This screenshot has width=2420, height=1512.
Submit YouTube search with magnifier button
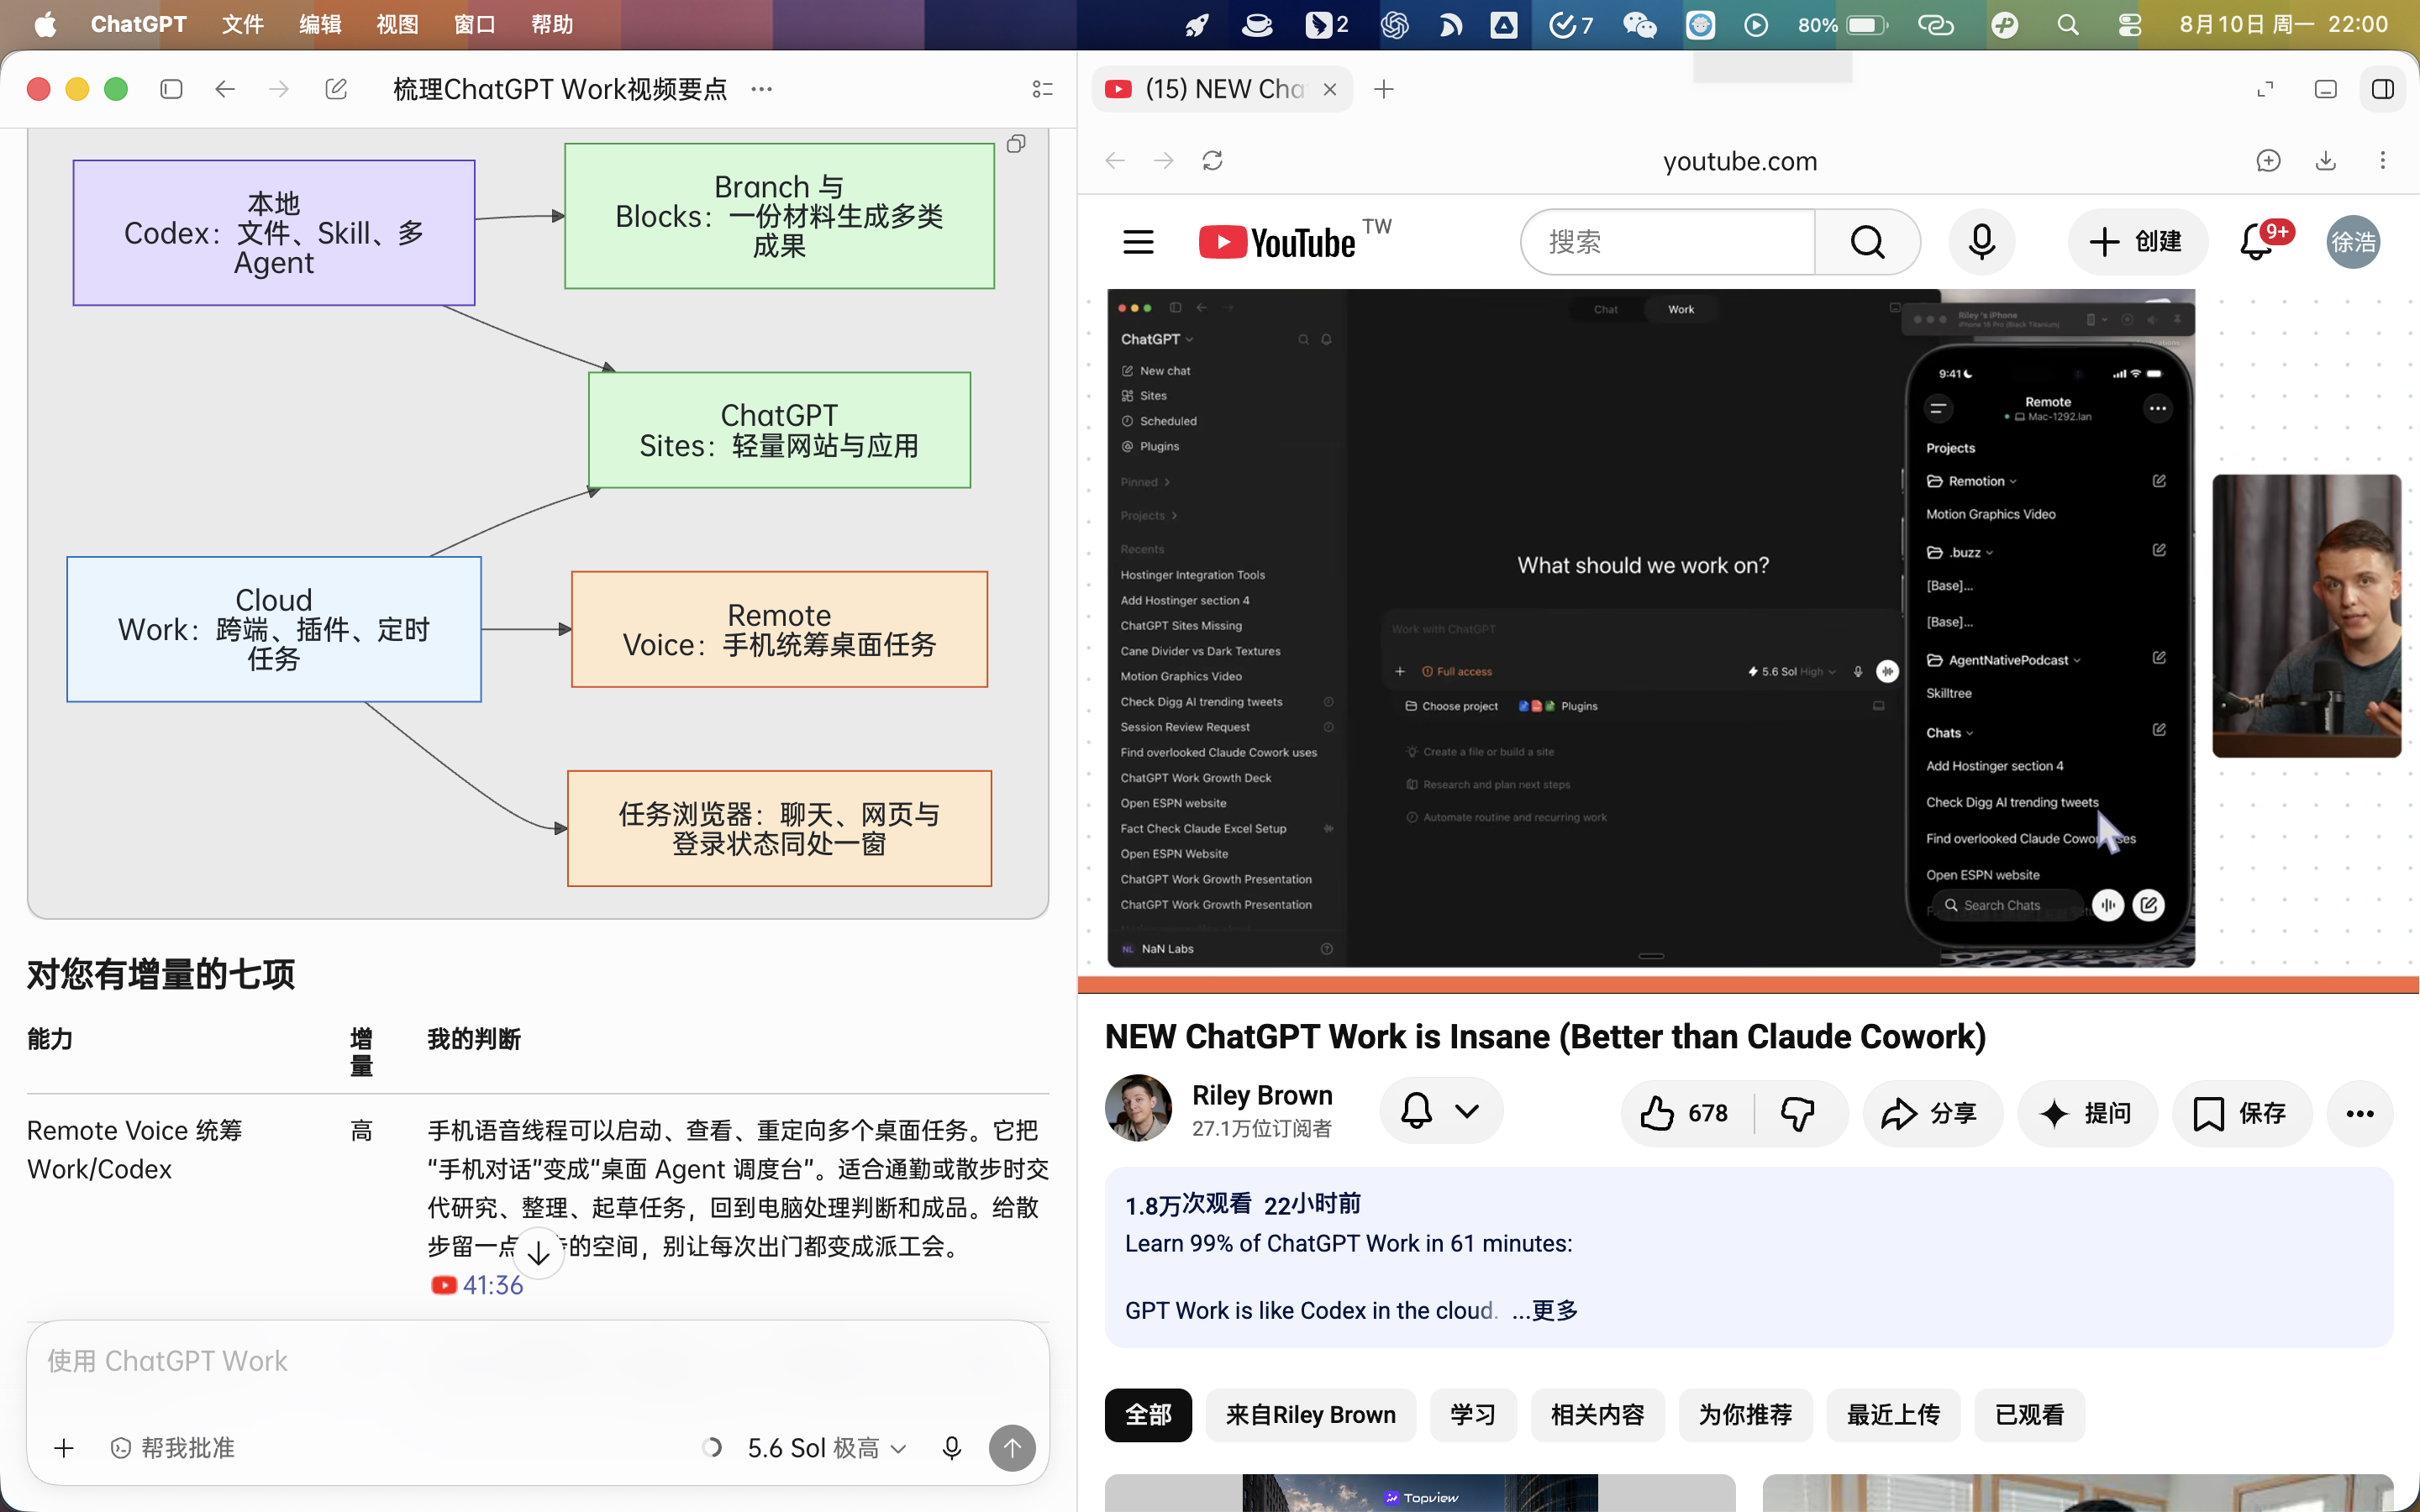(x=1867, y=242)
